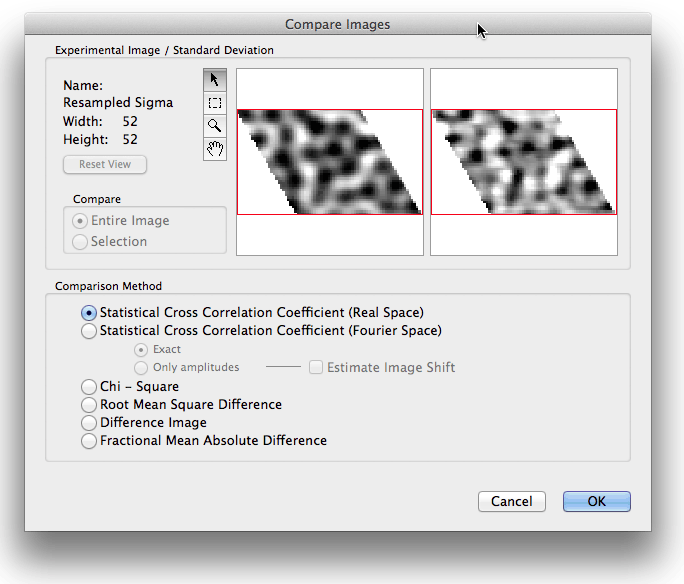Image resolution: width=684 pixels, height=584 pixels.
Task: Select the rectangular marquee selection tool
Action: pos(215,103)
